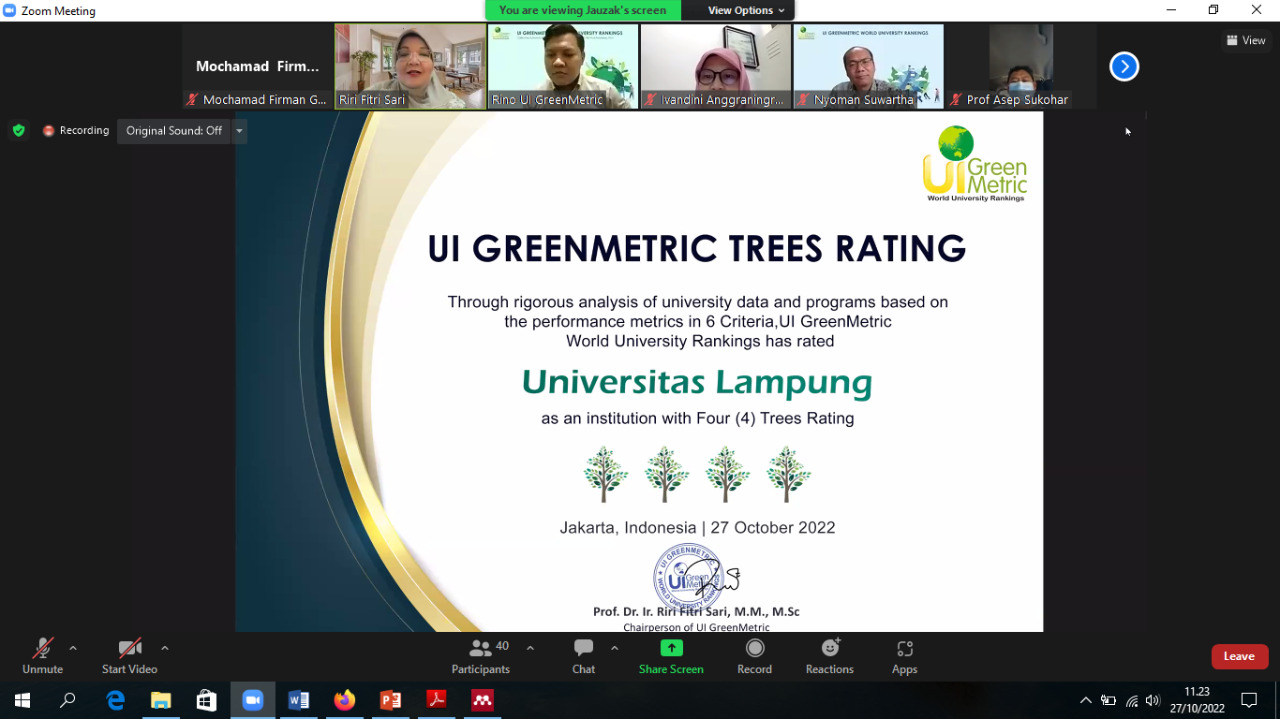Open the View layout menu

[1246, 40]
